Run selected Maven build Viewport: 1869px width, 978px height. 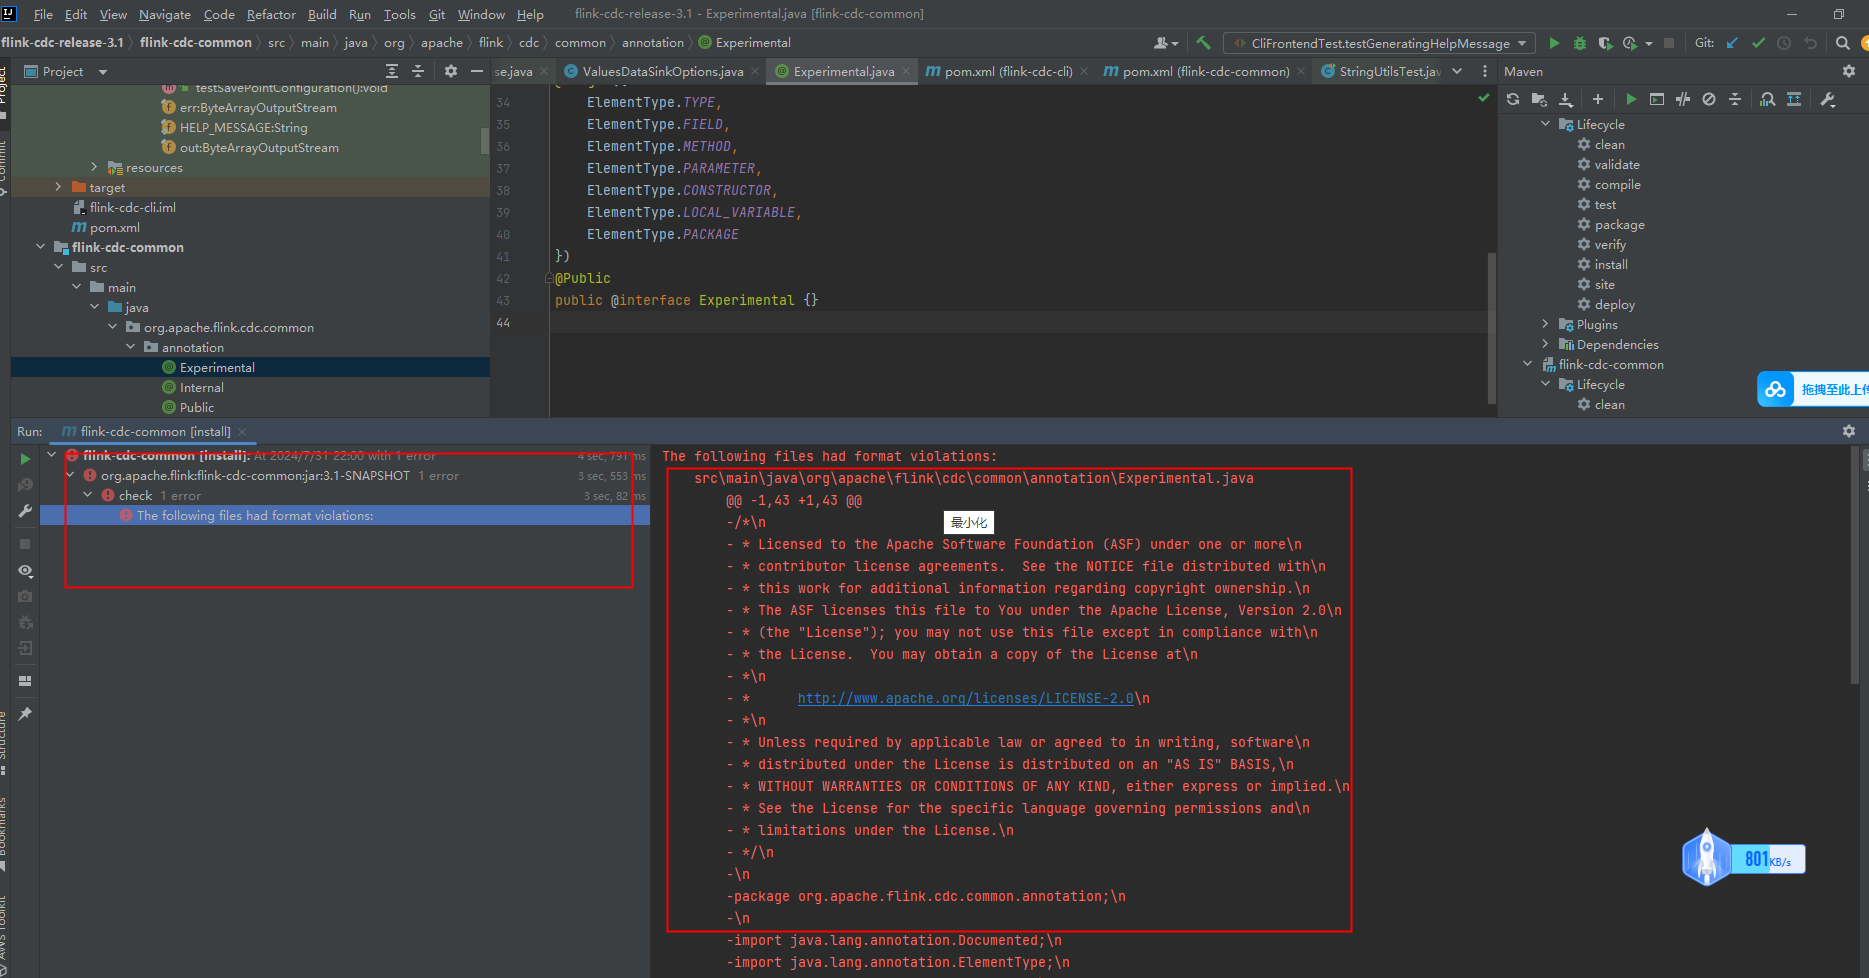(1631, 99)
